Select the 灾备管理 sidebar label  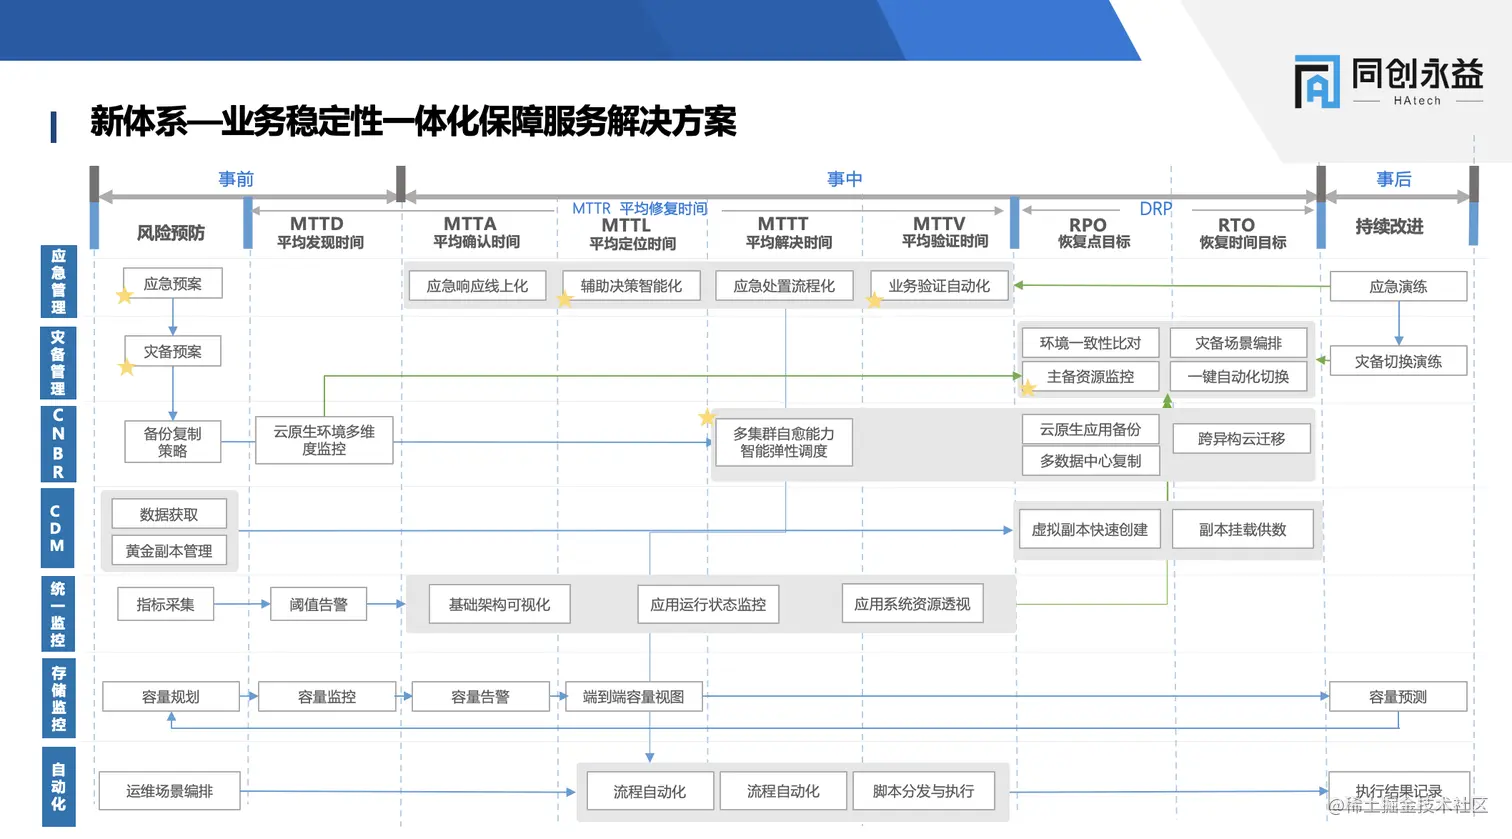[x=57, y=361]
